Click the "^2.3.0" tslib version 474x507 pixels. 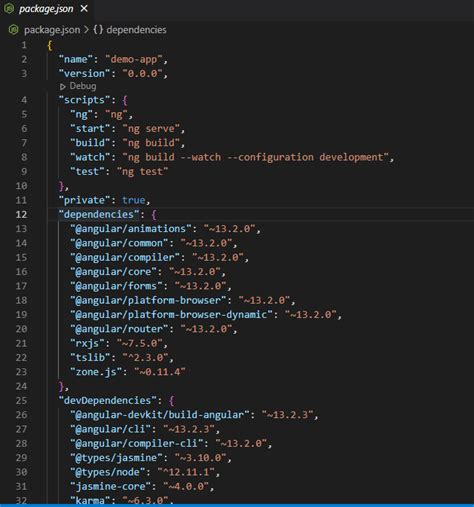[x=145, y=357]
